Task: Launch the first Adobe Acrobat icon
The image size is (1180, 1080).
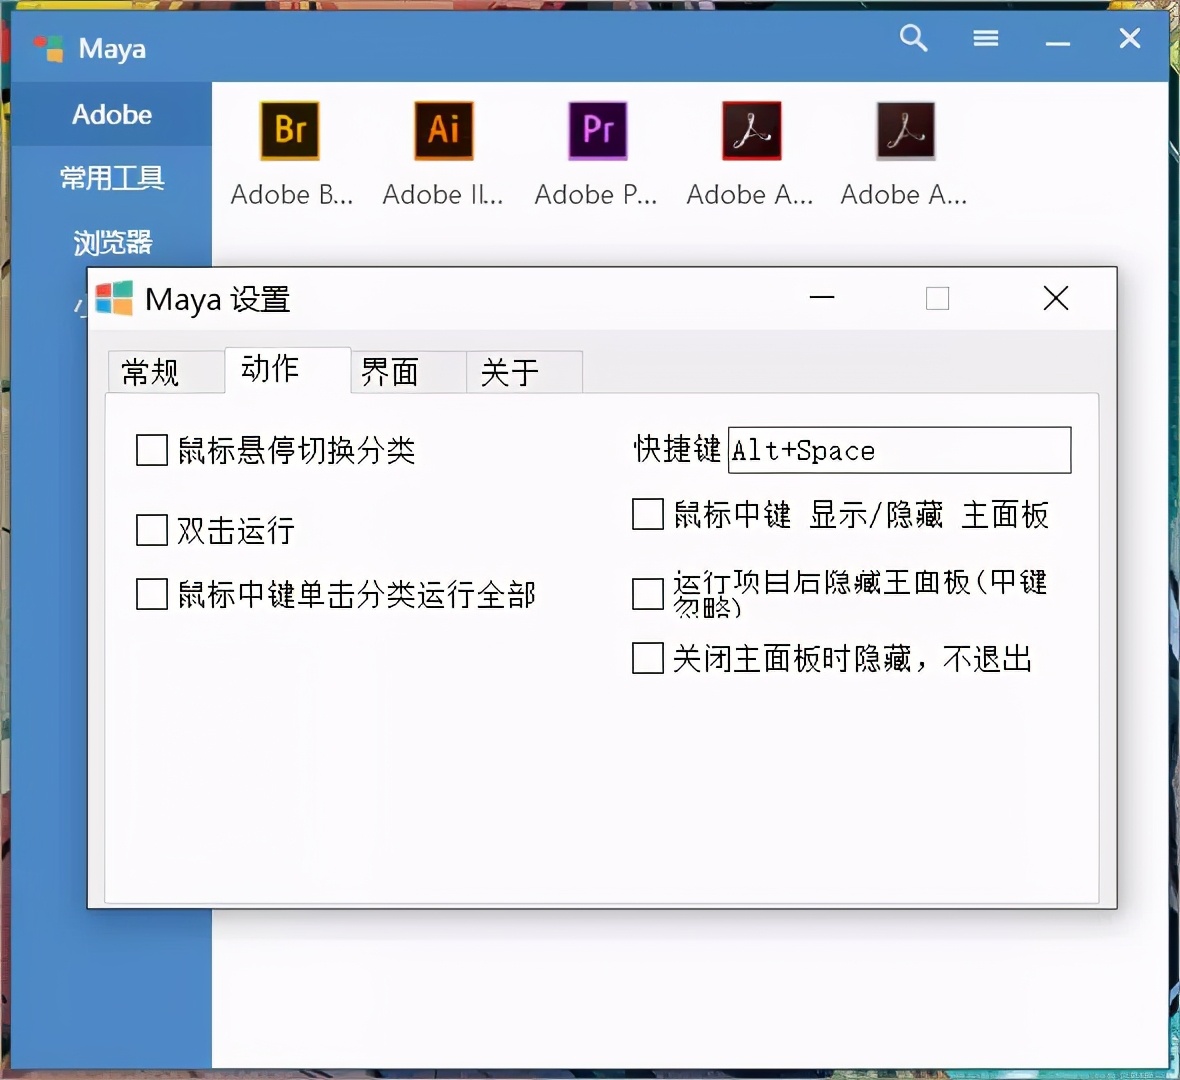Action: point(751,131)
